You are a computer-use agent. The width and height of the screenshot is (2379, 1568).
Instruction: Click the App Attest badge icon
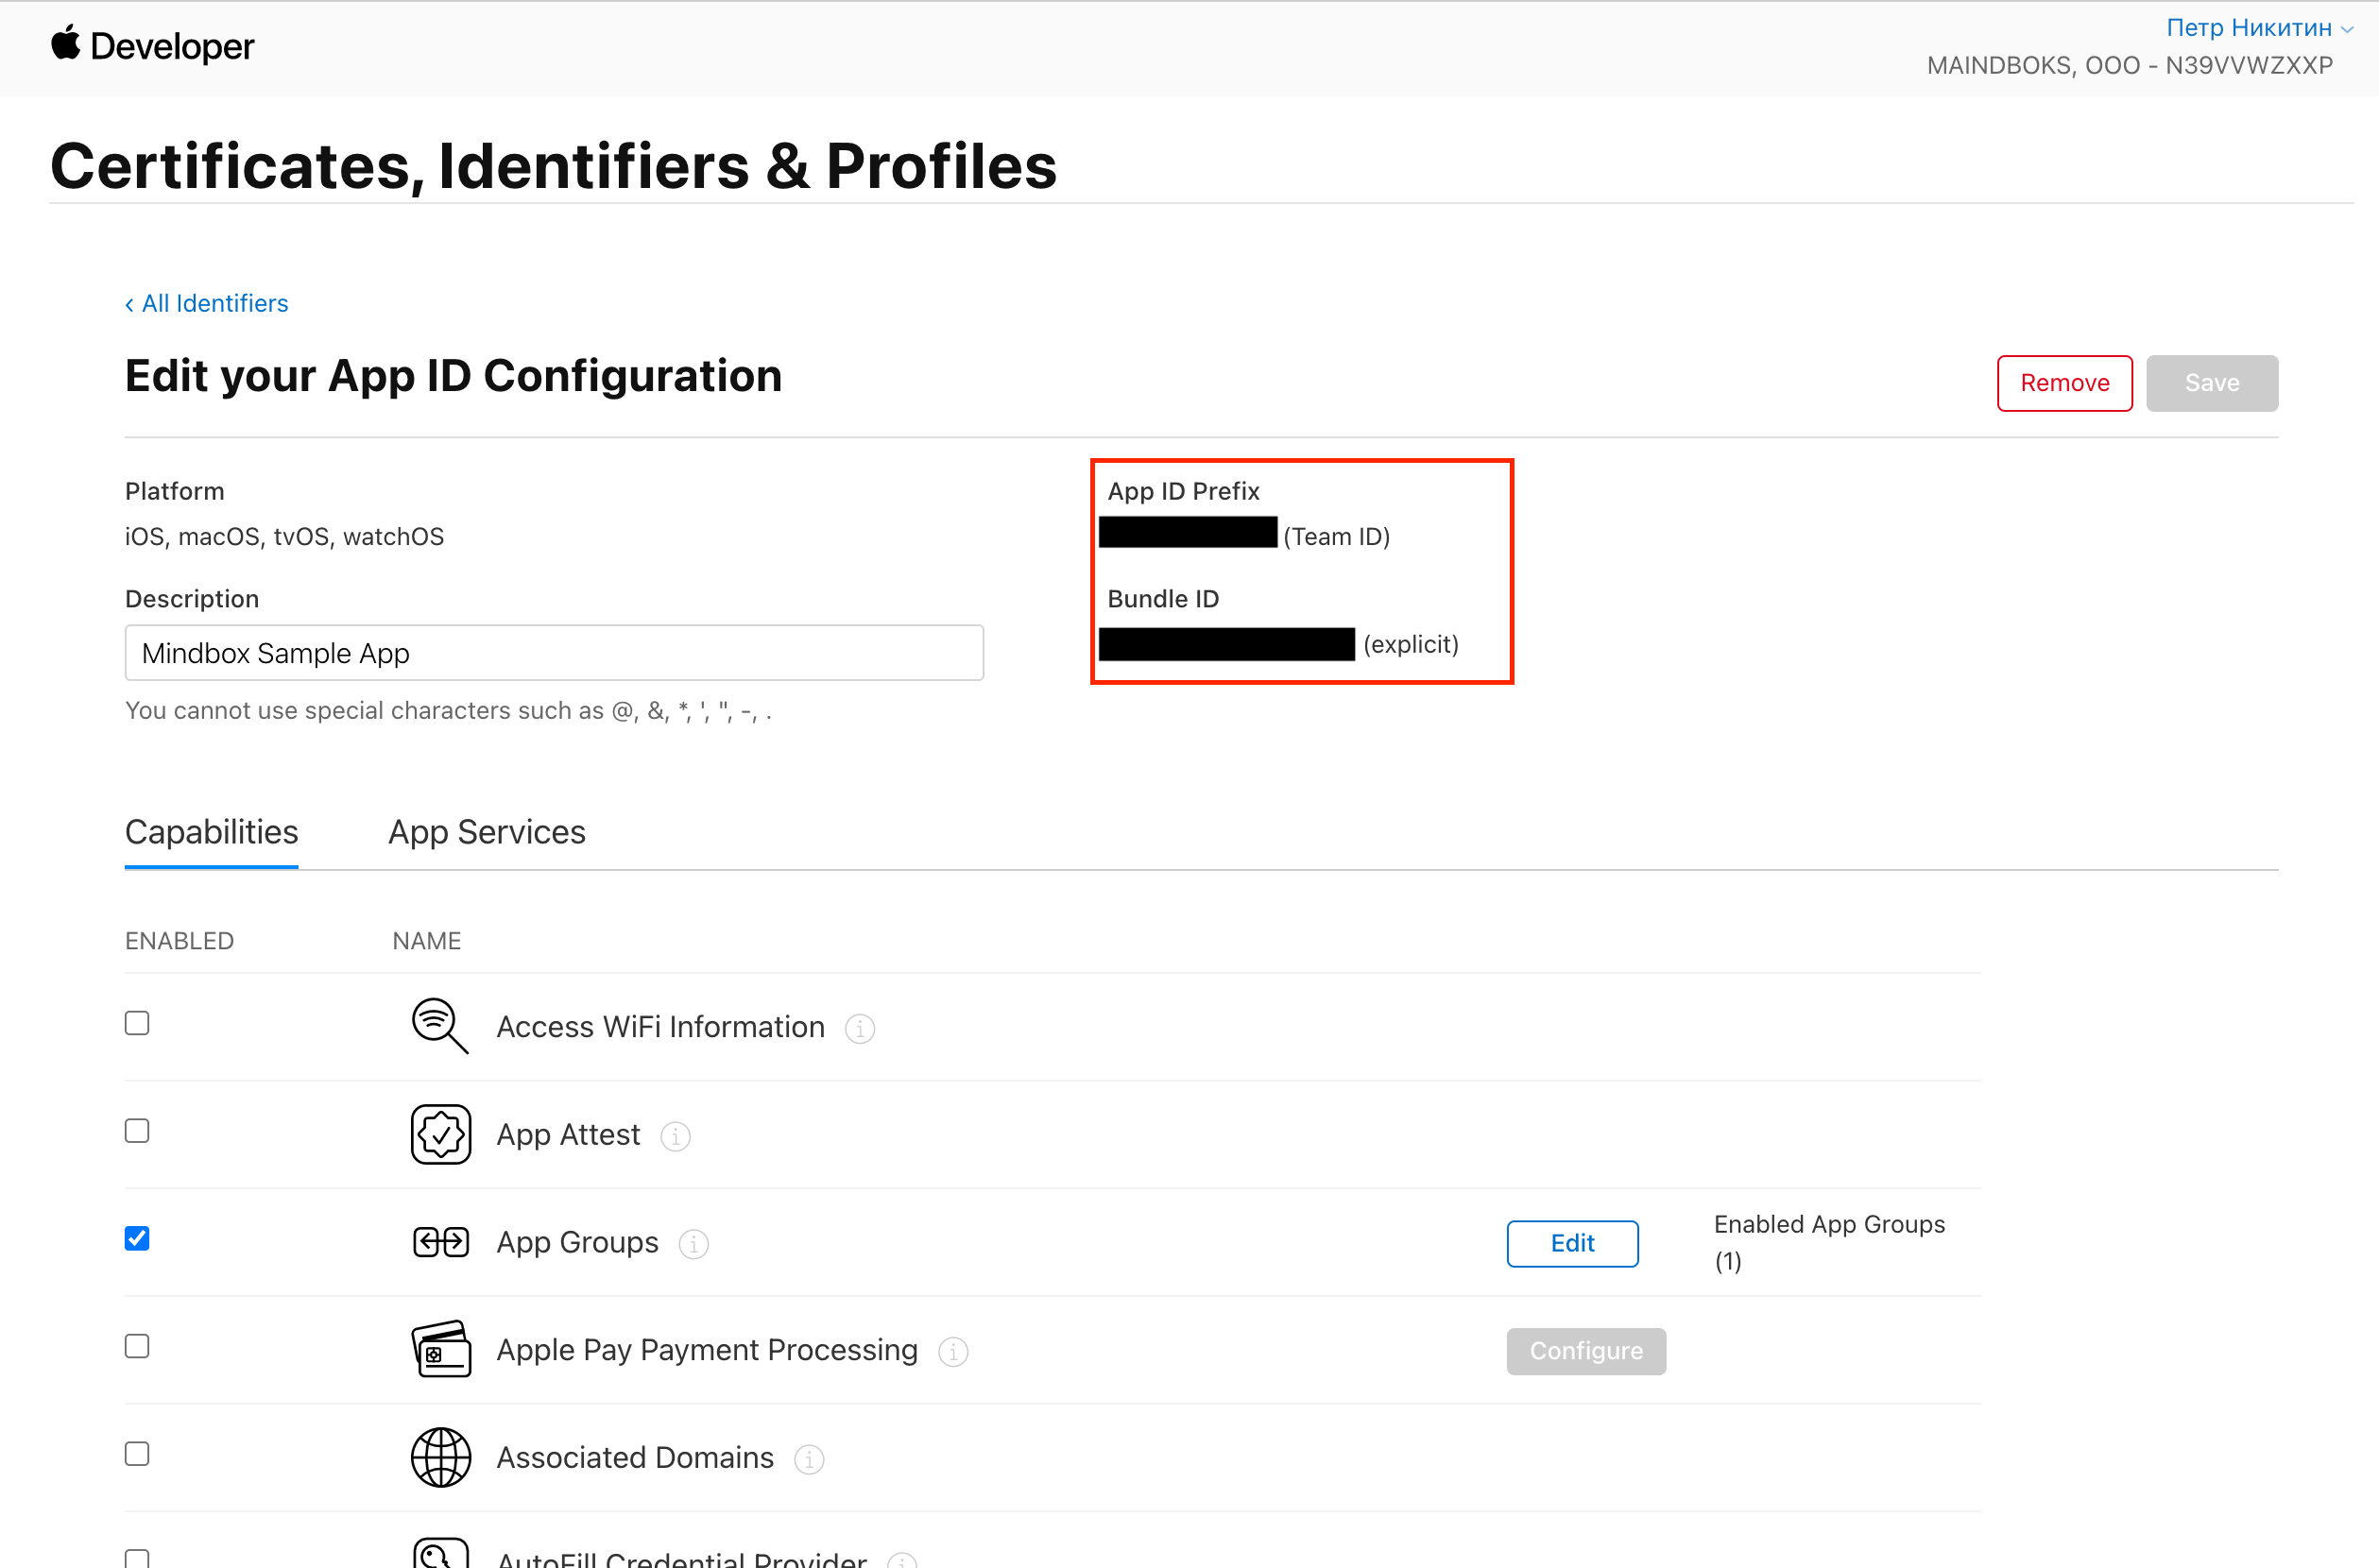coord(440,1134)
